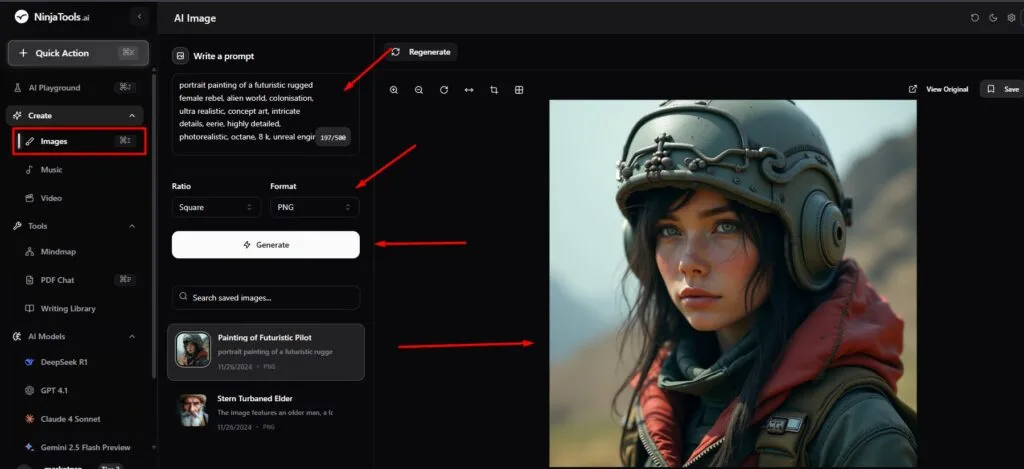This screenshot has height=469, width=1024.
Task: Click the refresh icon in top bar
Action: 975,18
